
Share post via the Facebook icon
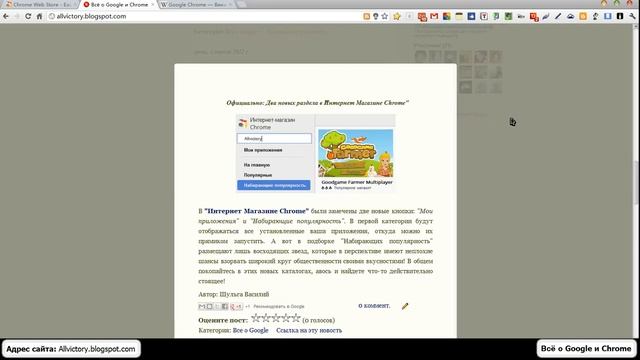(x=224, y=306)
